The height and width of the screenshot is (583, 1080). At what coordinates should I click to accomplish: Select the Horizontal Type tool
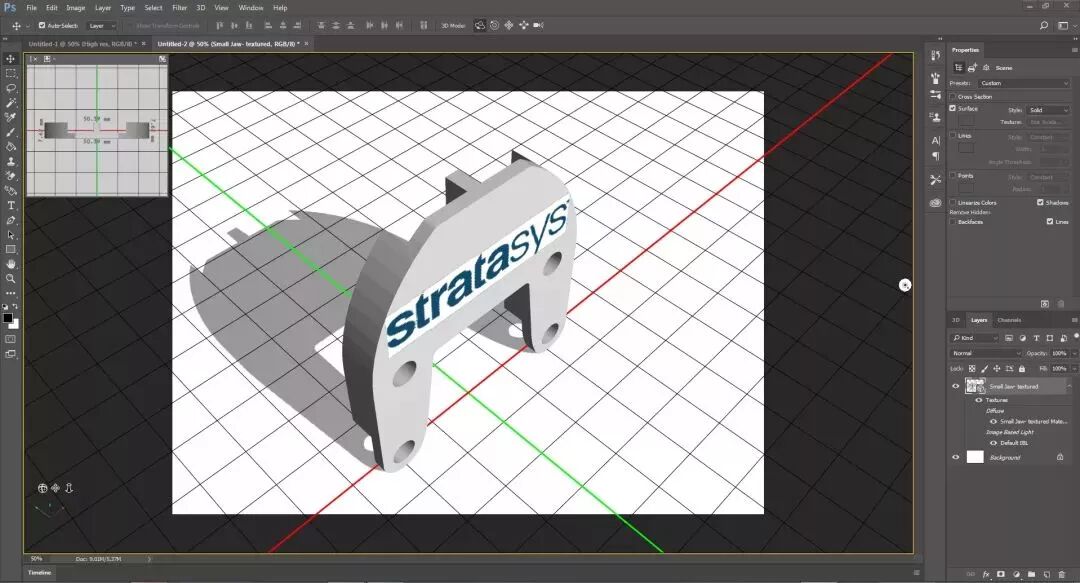10,205
